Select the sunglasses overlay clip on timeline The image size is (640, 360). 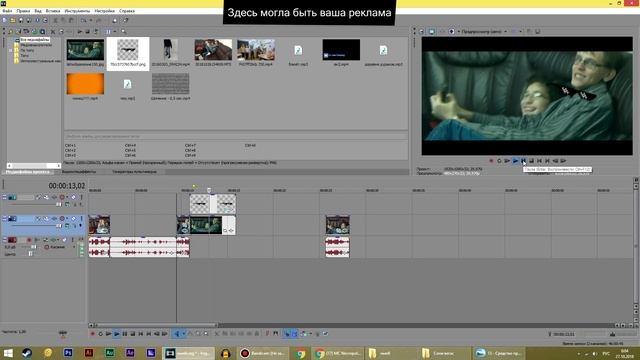[x=213, y=204]
